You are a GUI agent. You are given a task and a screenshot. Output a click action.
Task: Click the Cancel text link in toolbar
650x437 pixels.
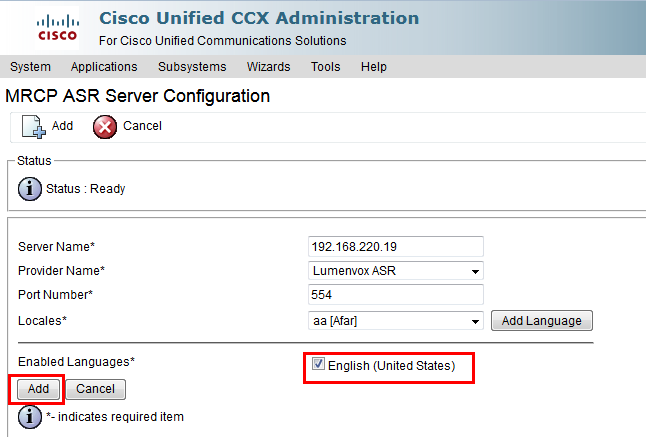click(x=142, y=126)
